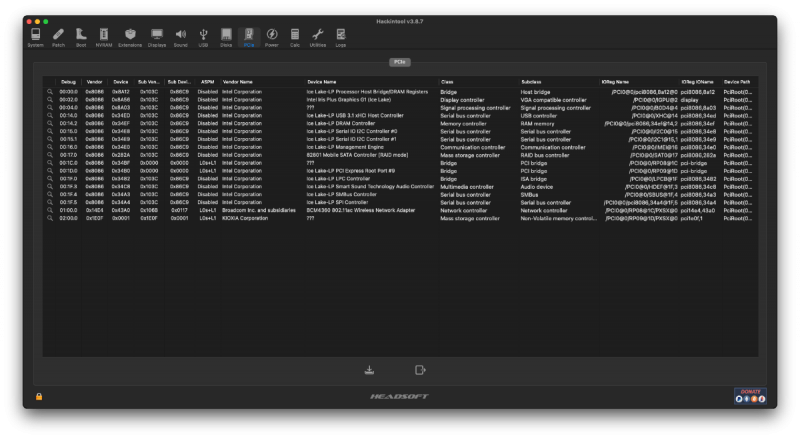Open the Sound section
800x439 pixels.
pyautogui.click(x=181, y=37)
